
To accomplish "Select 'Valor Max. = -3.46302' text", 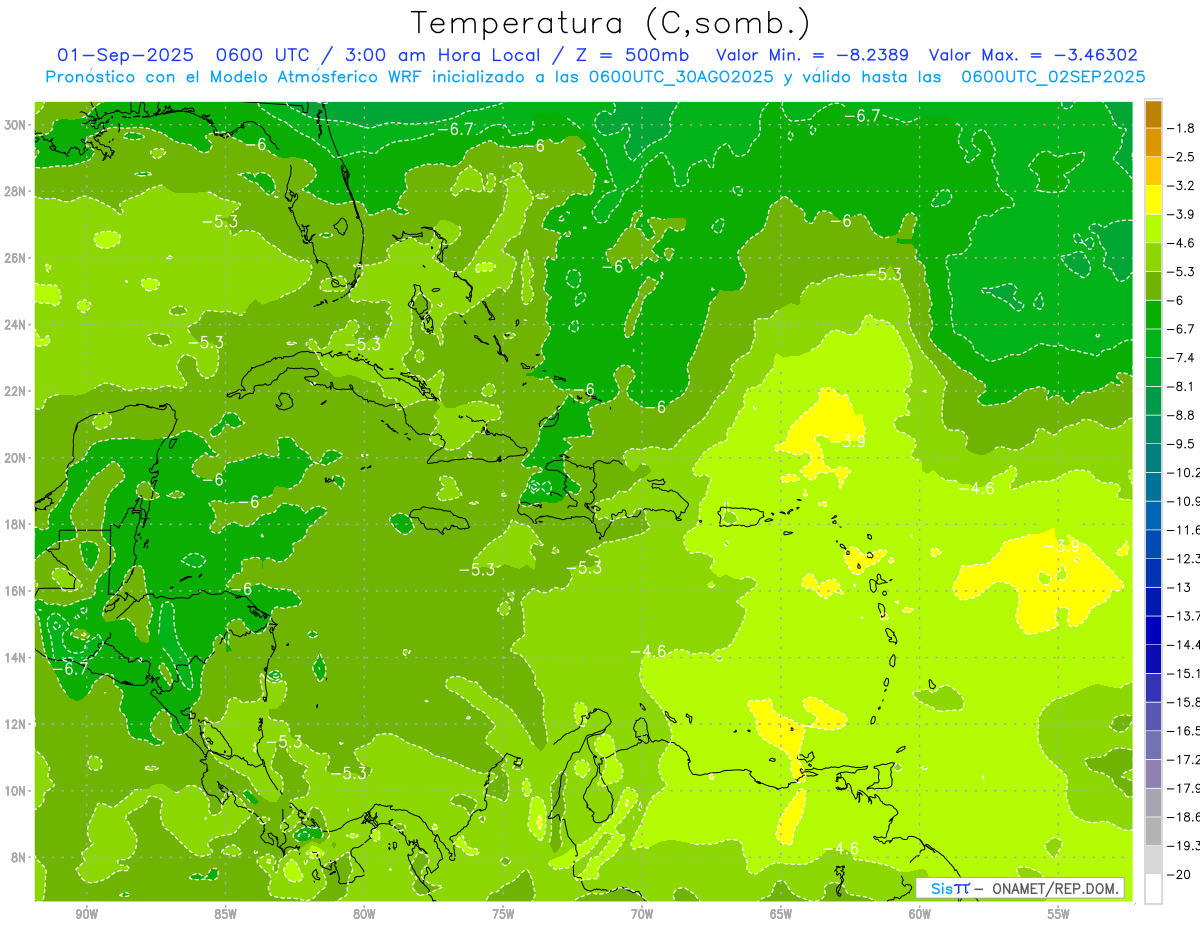I will click(1033, 55).
